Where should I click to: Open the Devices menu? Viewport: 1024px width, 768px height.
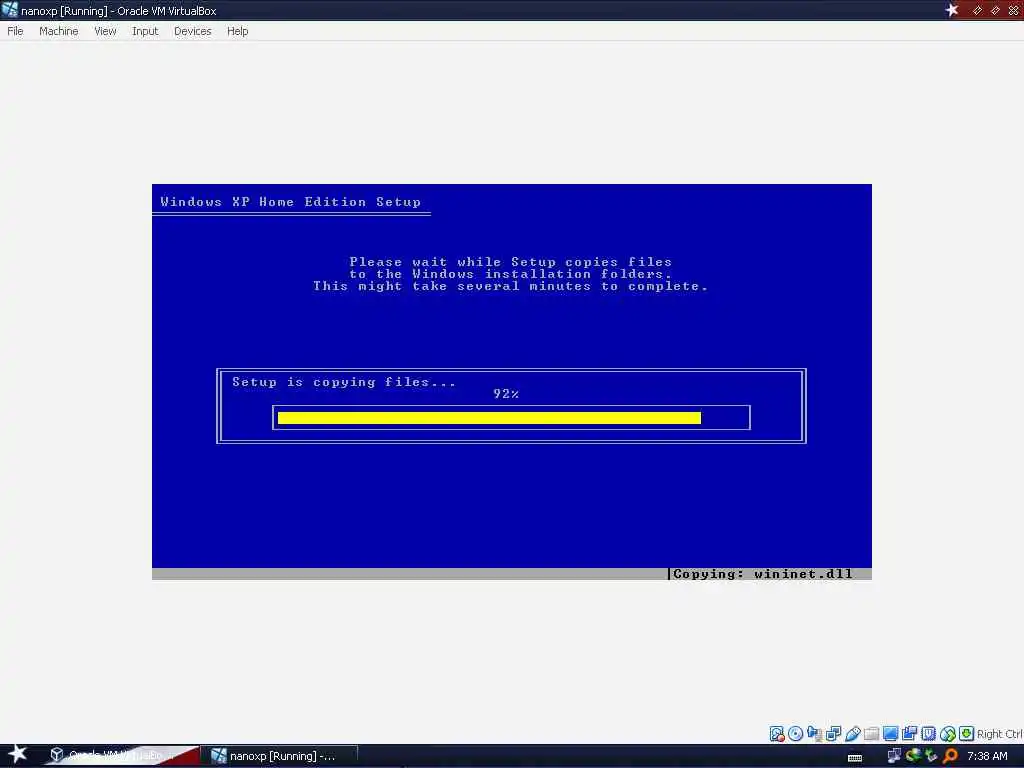pyautogui.click(x=193, y=31)
